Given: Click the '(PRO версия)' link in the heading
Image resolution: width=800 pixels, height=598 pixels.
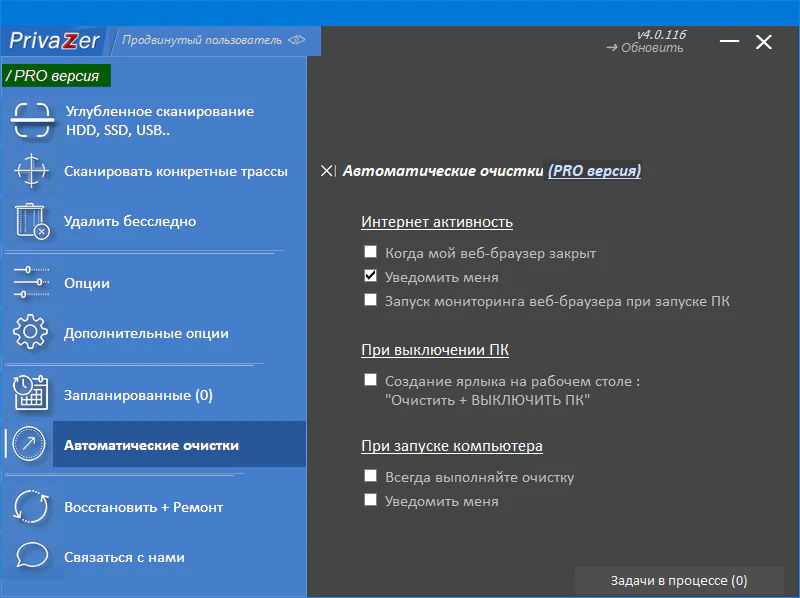Looking at the screenshot, I should click(594, 171).
